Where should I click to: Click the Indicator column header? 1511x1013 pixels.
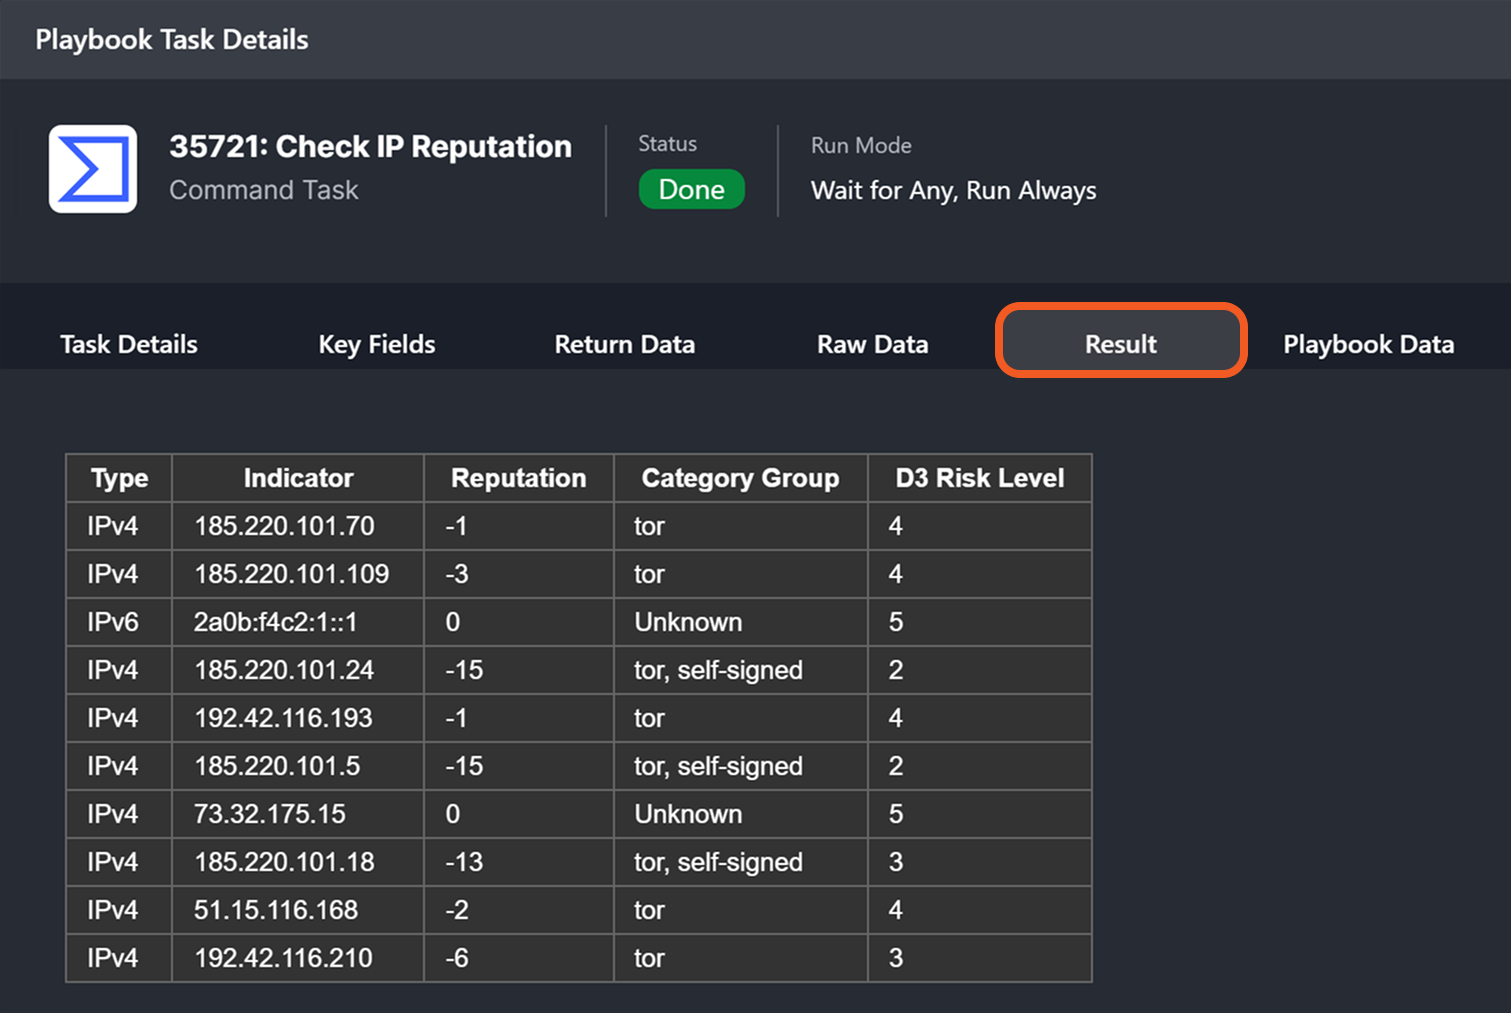298,478
